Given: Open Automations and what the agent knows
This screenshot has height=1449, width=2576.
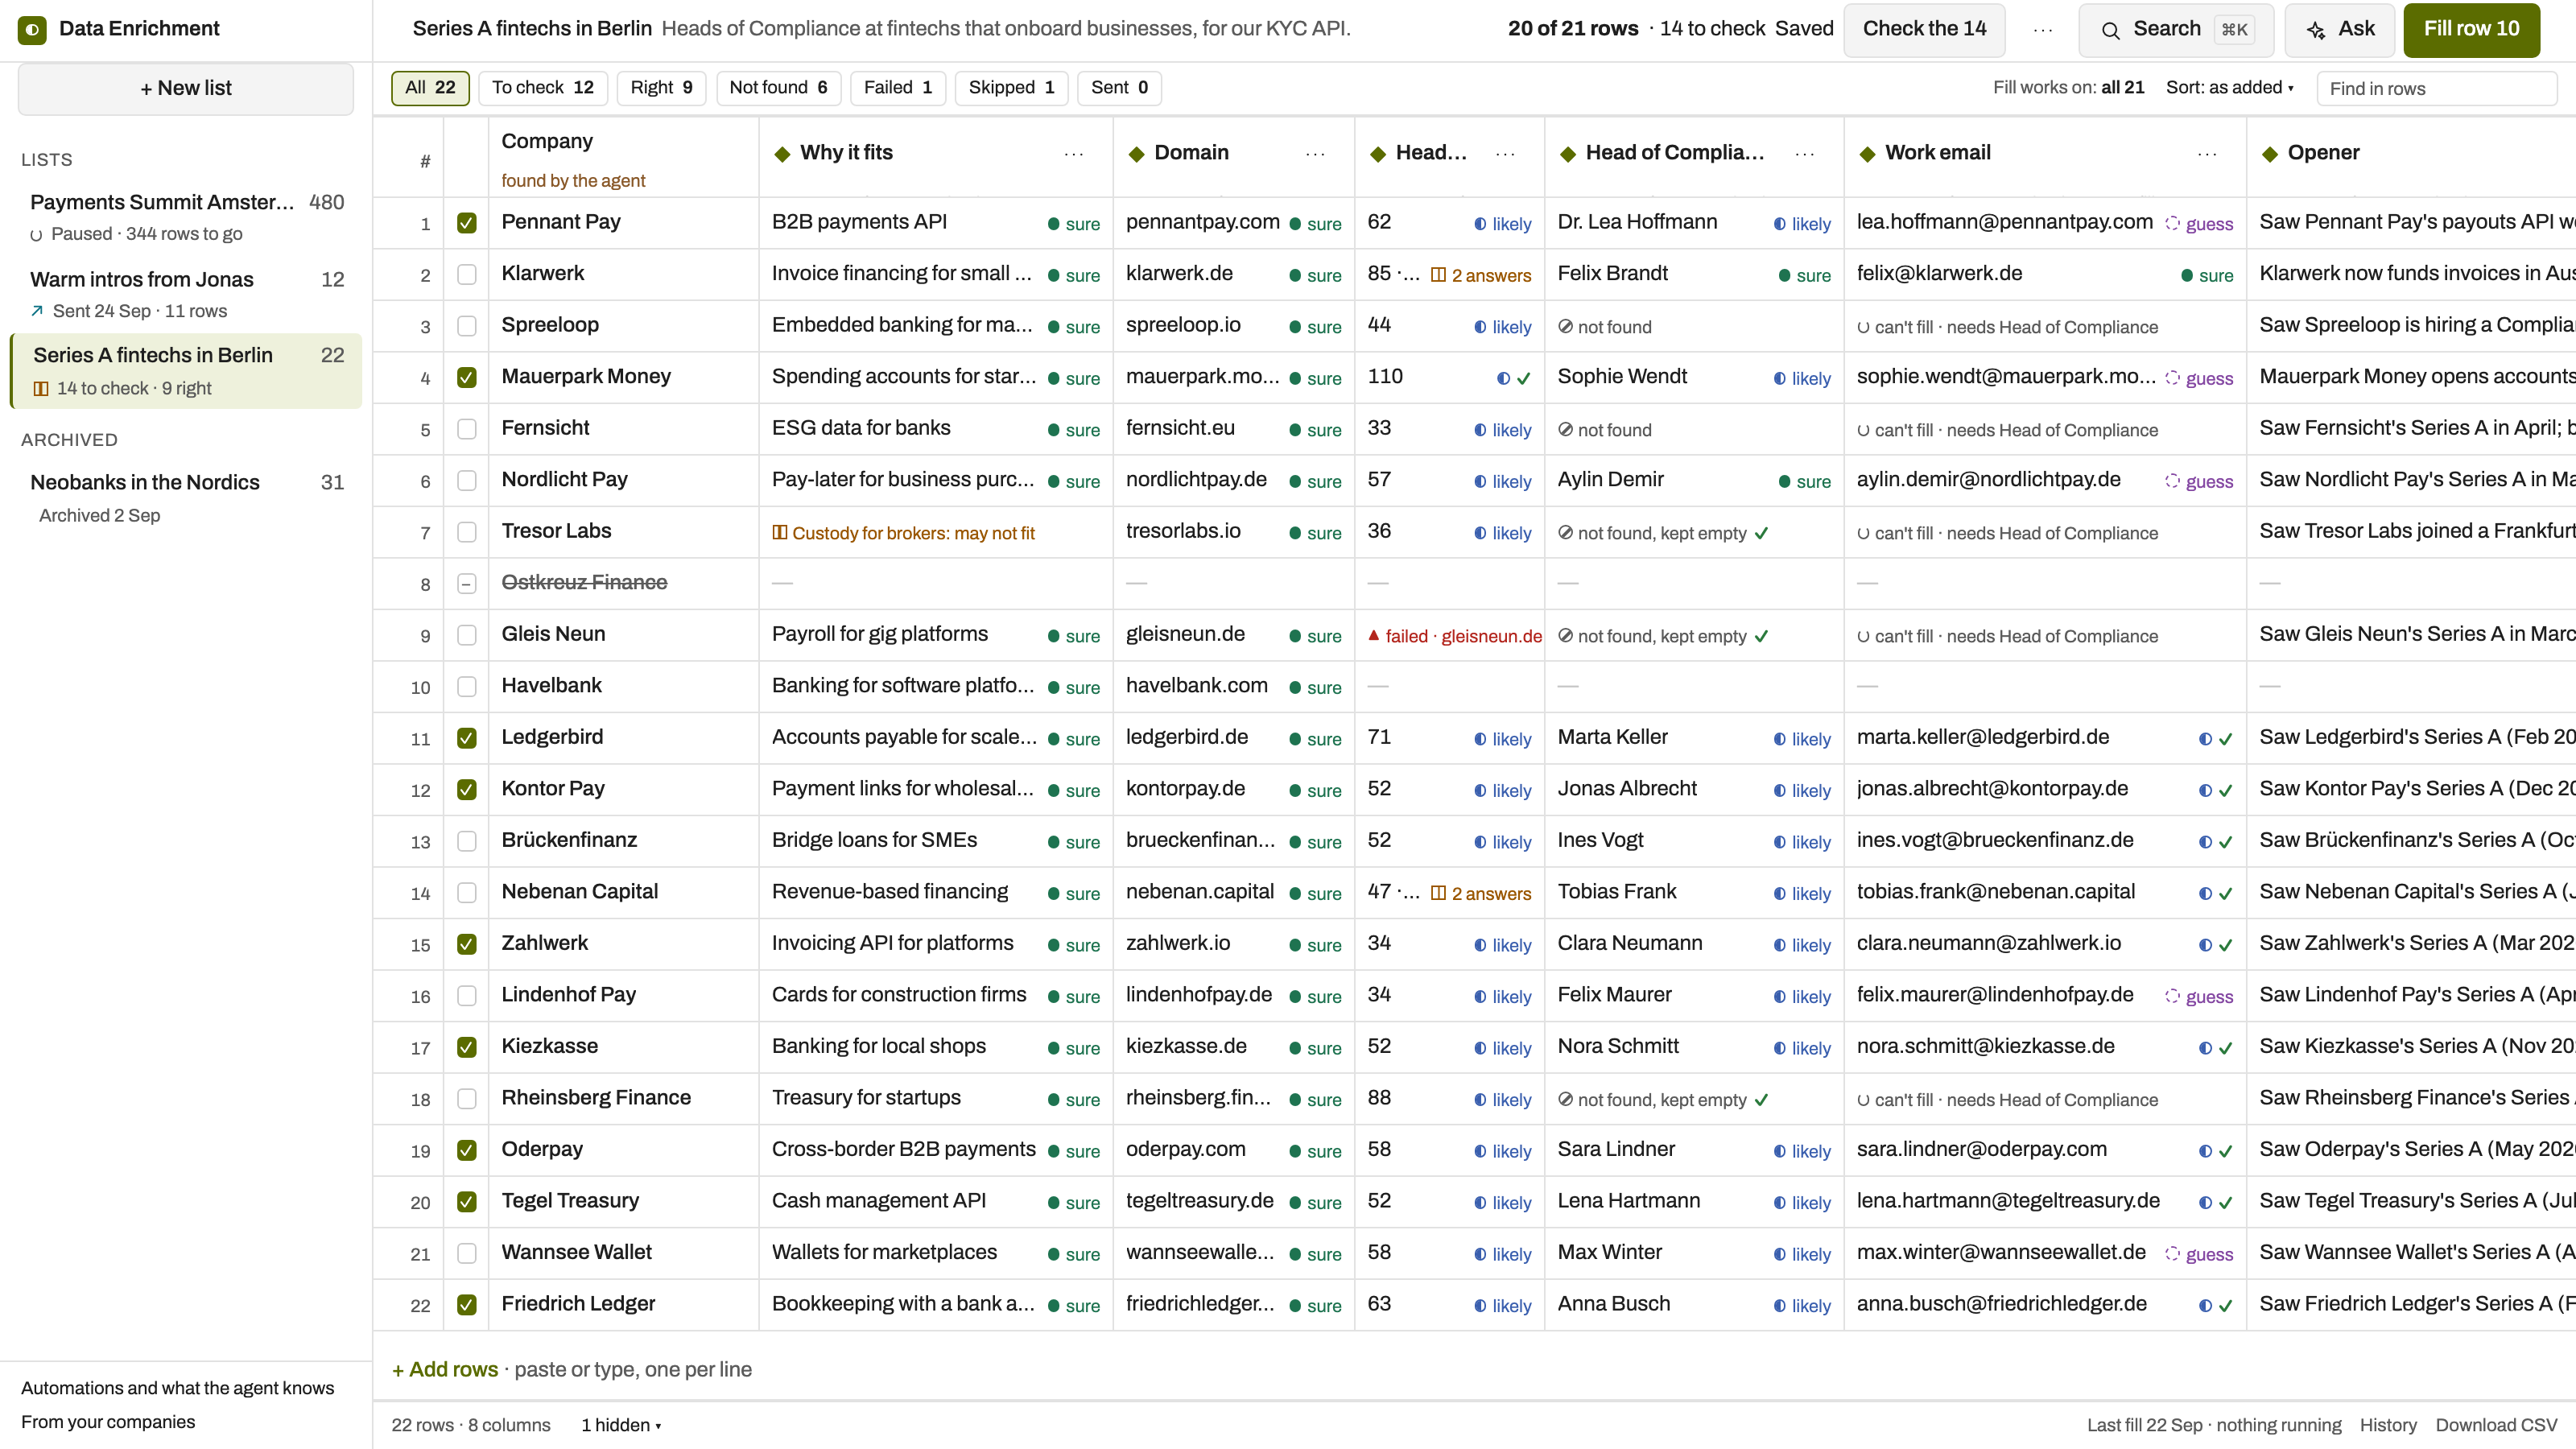Looking at the screenshot, I should coord(178,1388).
